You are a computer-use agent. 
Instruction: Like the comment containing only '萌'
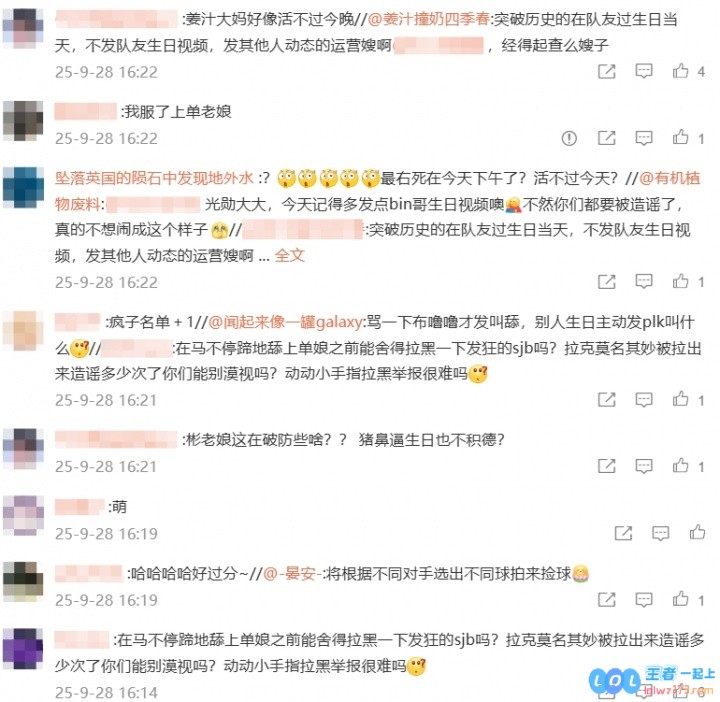pyautogui.click(x=698, y=532)
